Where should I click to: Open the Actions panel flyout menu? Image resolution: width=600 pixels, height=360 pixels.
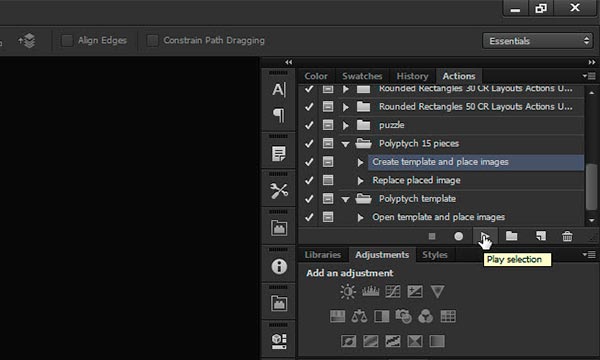tap(590, 76)
